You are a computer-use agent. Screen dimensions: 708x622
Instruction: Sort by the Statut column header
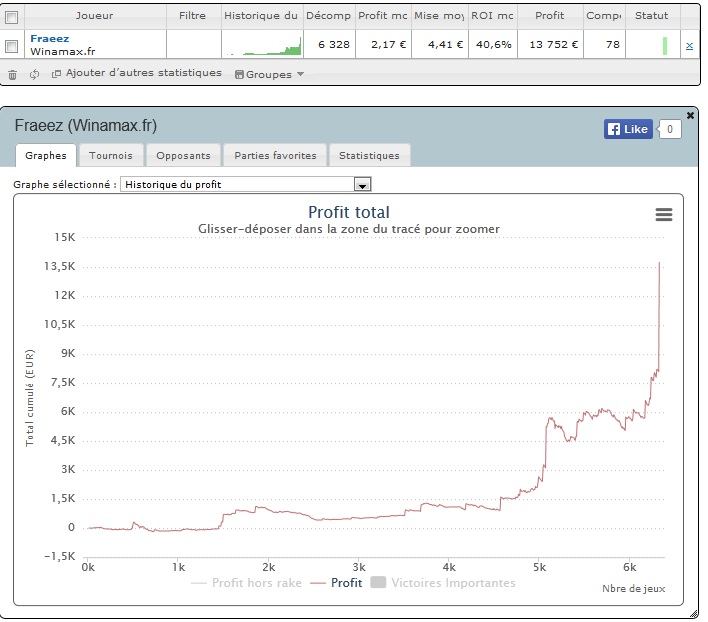(x=652, y=16)
